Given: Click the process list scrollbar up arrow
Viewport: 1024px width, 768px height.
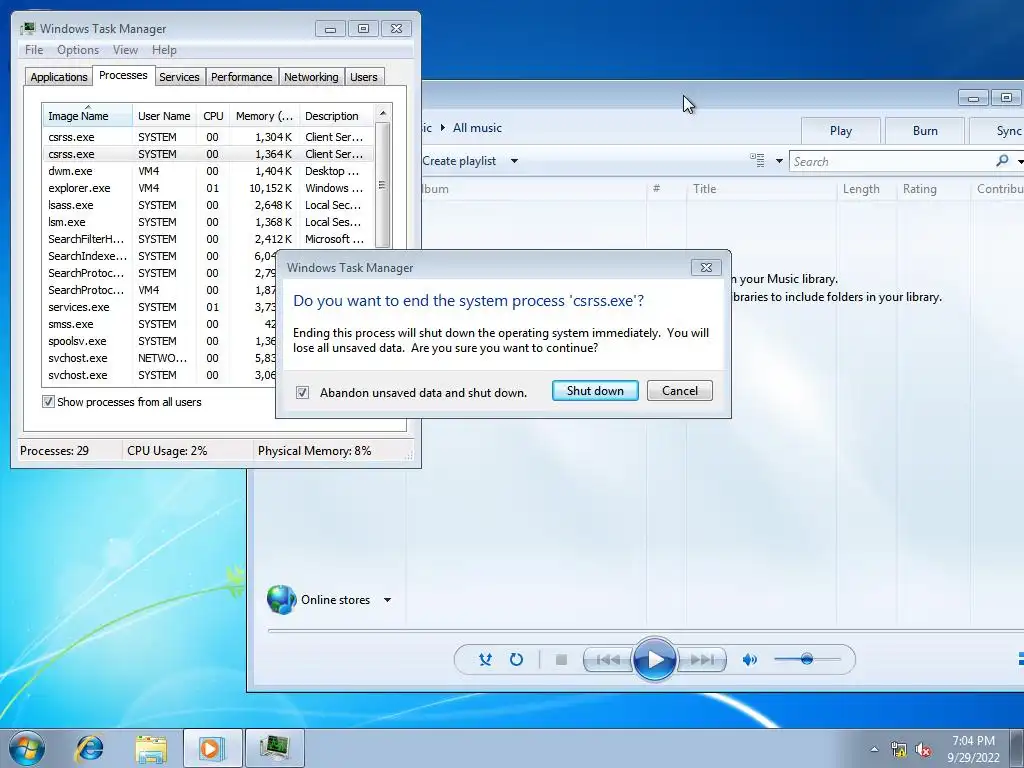Looking at the screenshot, I should coord(383,113).
